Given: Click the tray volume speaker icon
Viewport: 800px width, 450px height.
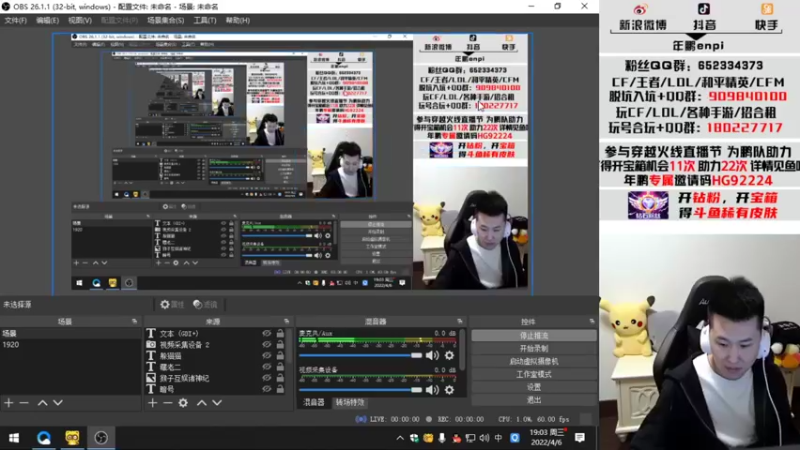Looking at the screenshot, I should [484, 438].
